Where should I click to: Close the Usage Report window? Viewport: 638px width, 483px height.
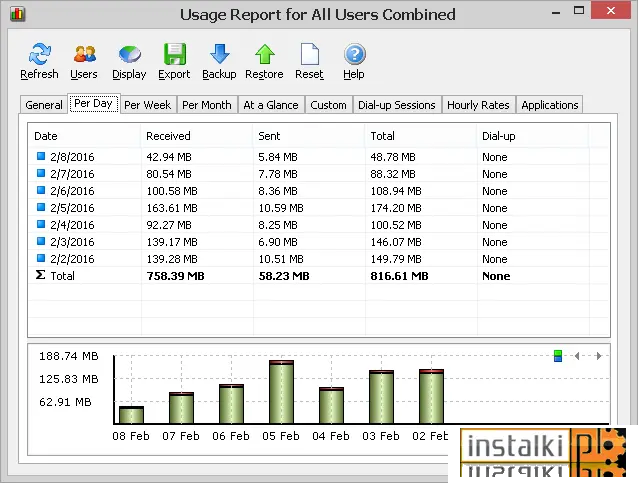(611, 11)
